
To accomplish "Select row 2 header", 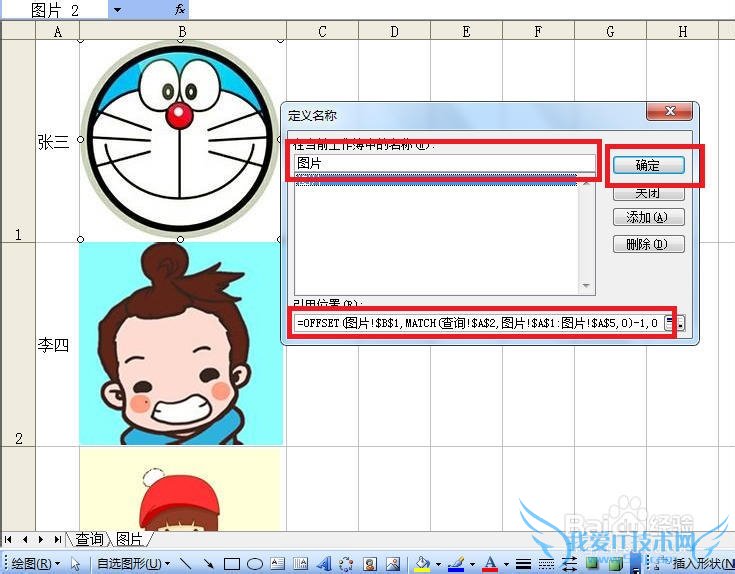I will tap(18, 344).
